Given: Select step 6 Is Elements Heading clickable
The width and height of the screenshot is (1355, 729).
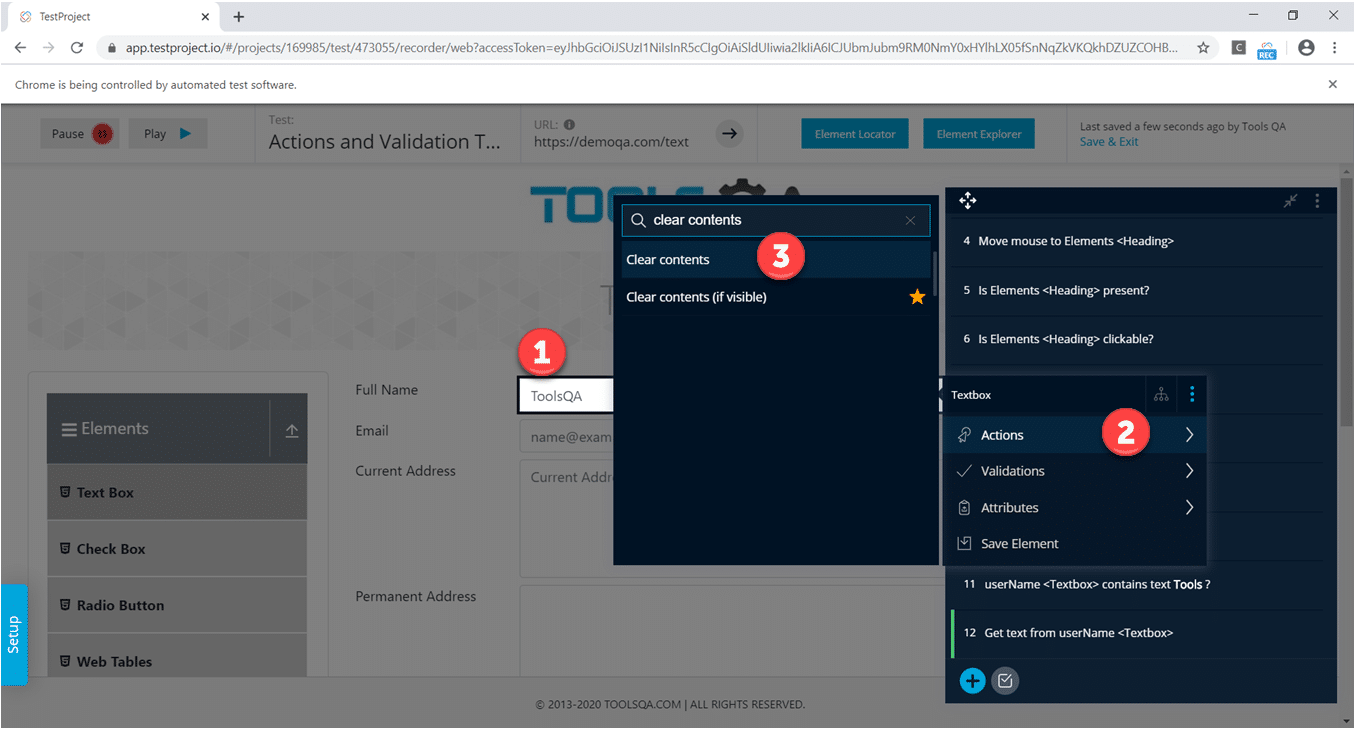Looking at the screenshot, I should click(1135, 339).
